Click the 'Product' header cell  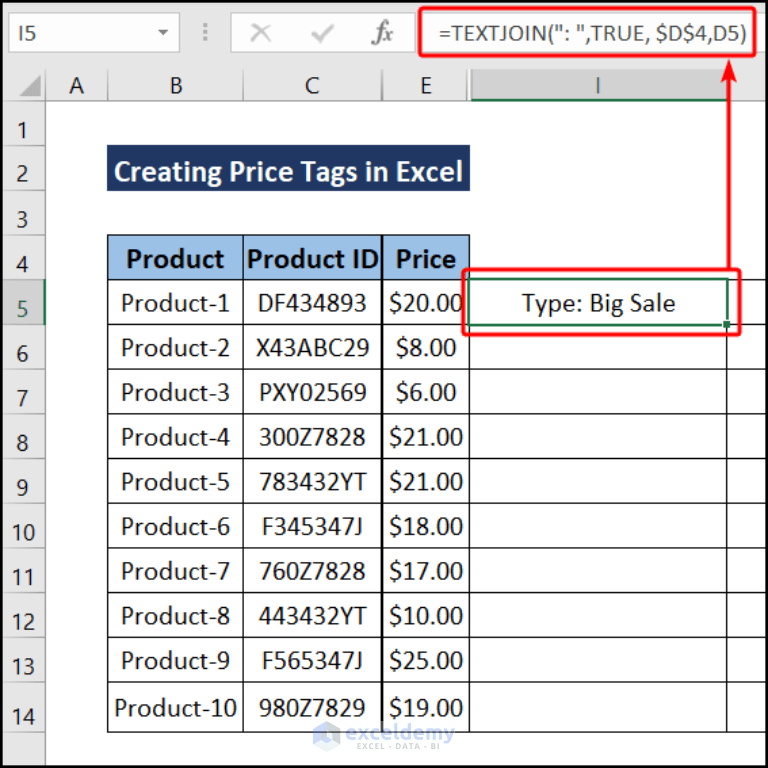[x=175, y=258]
